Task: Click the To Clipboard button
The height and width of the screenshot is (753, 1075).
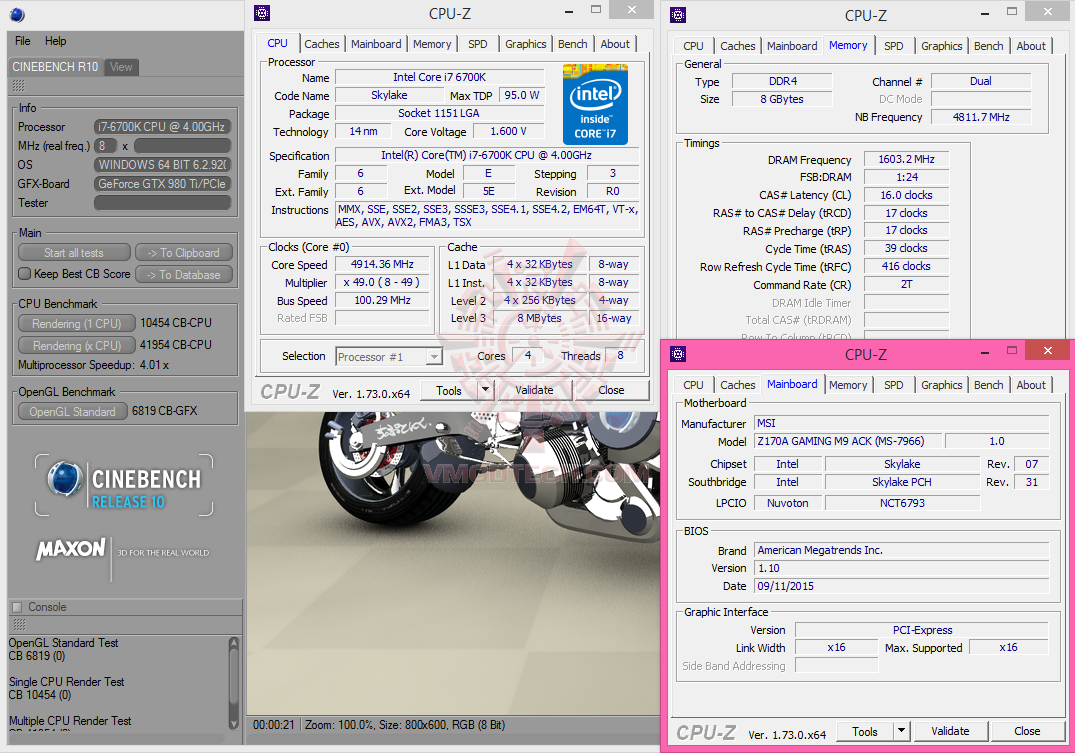Action: 184,252
